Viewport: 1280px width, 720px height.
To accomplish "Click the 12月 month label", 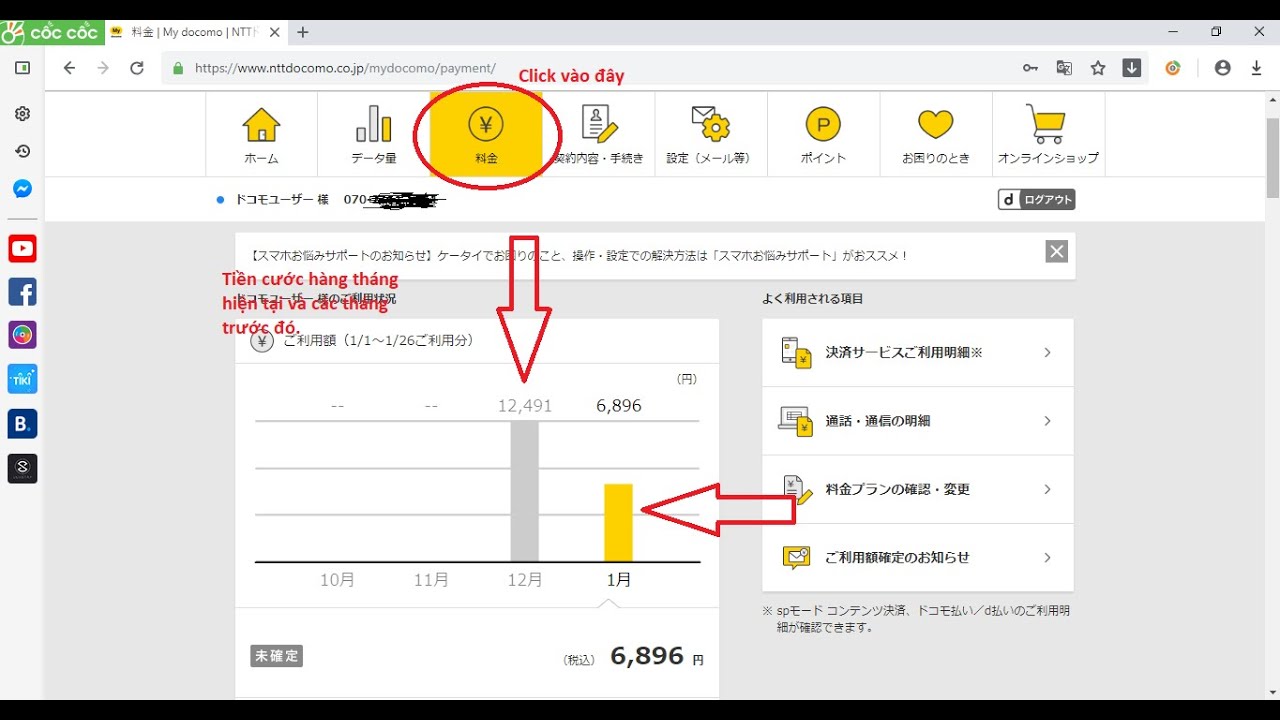I will point(525,579).
